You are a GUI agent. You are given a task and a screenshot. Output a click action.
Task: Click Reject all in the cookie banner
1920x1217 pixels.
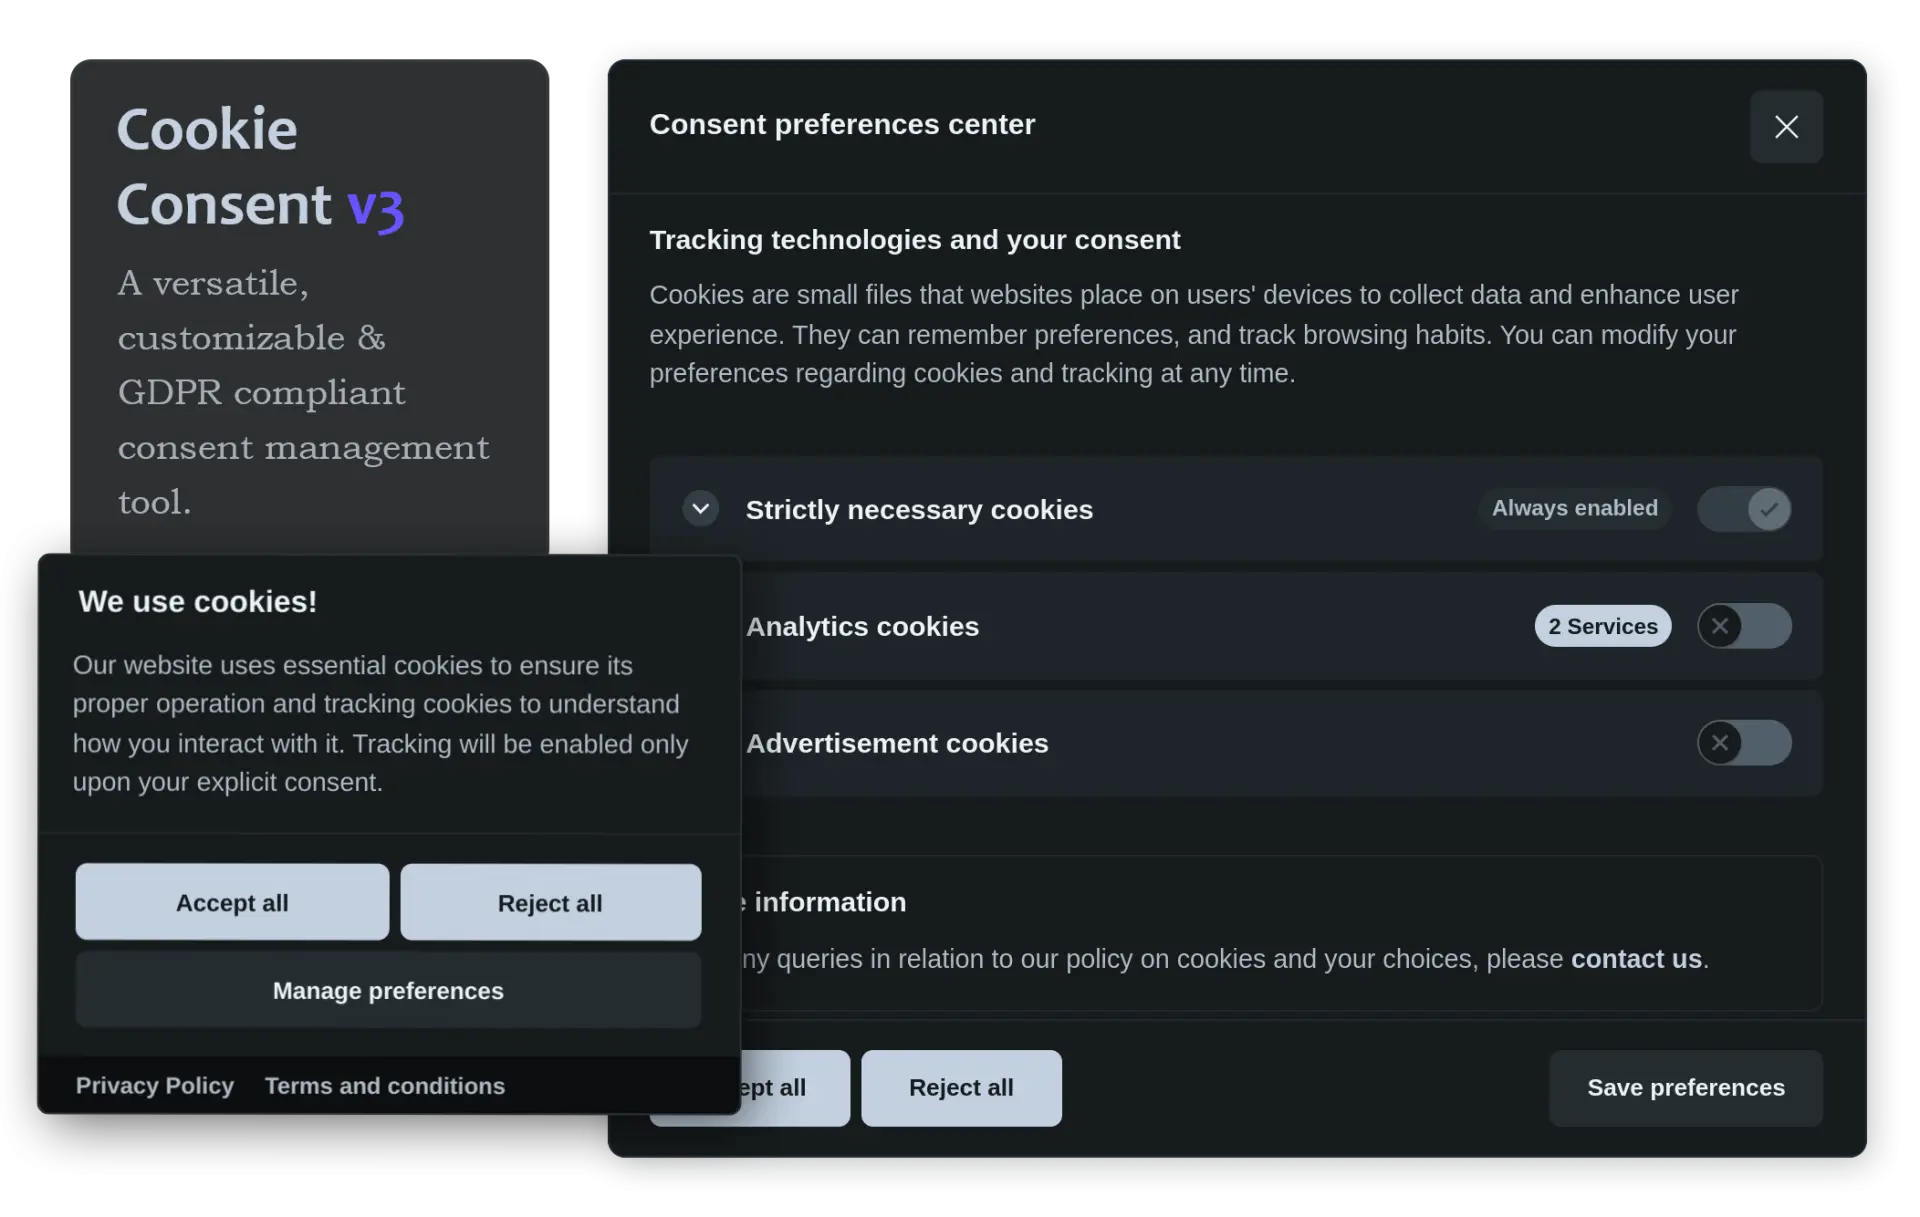click(x=550, y=902)
